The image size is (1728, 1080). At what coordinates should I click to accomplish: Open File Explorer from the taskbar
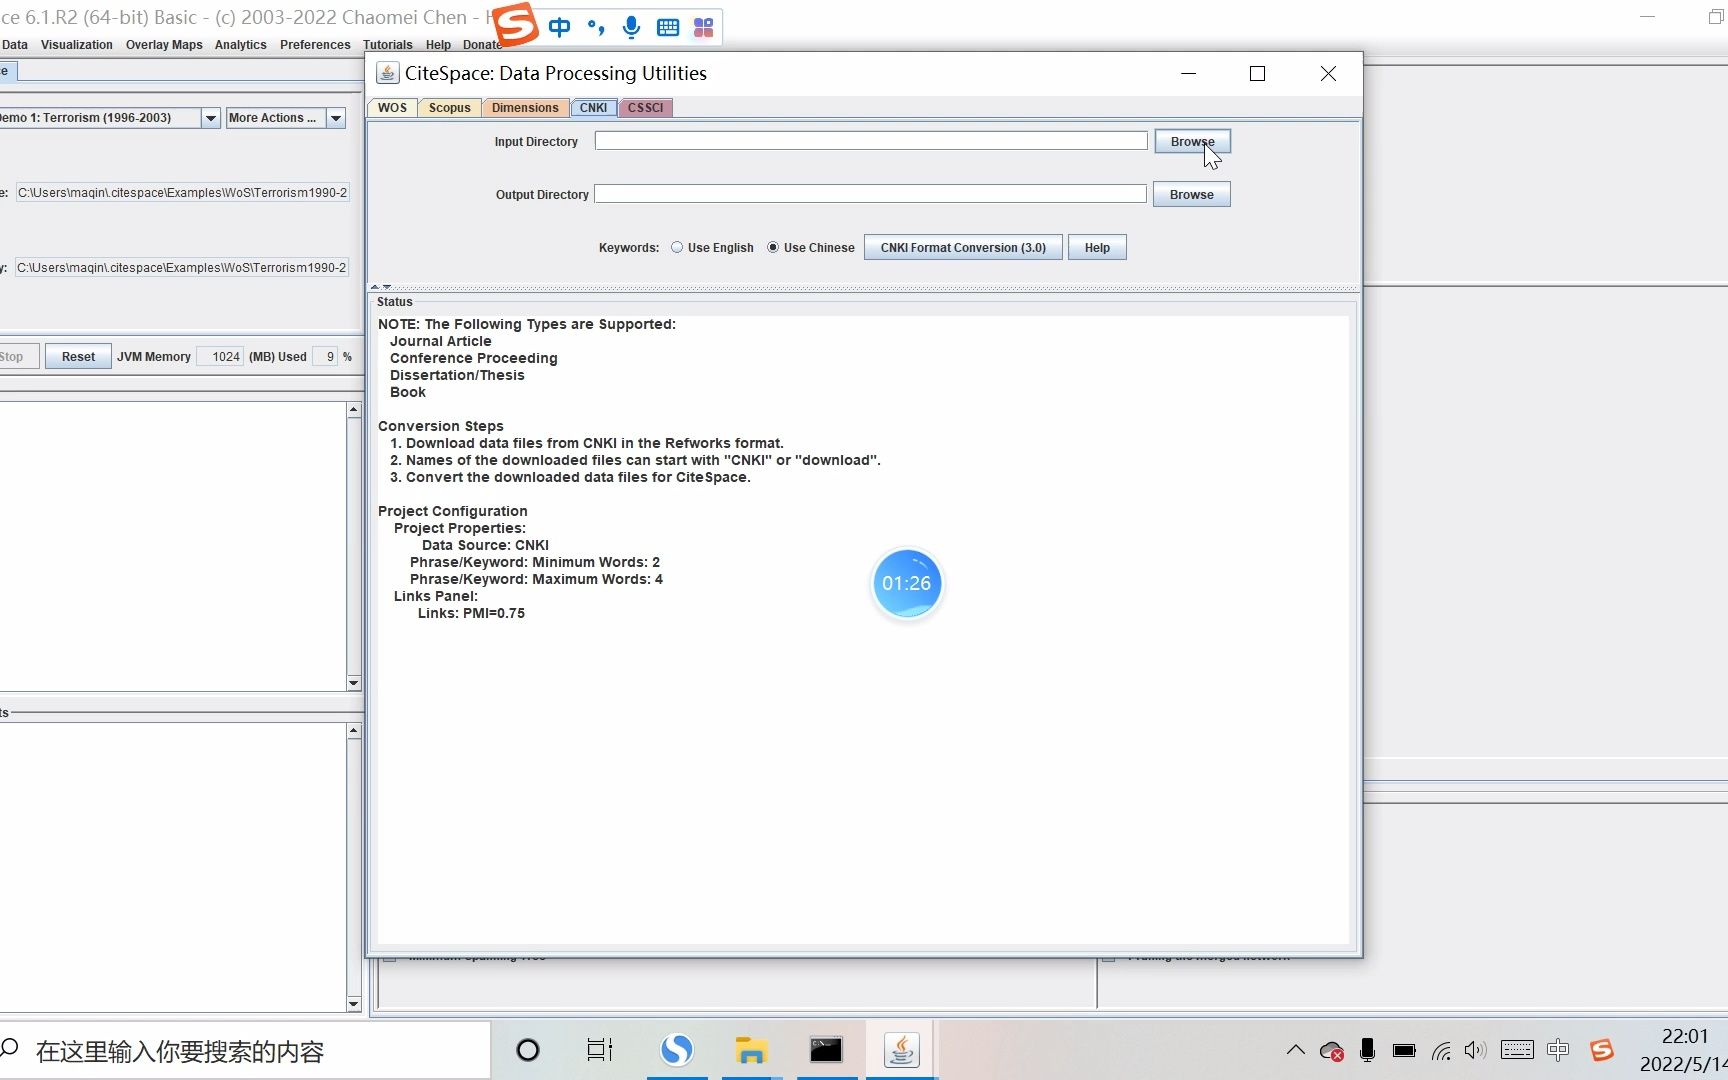[751, 1050]
